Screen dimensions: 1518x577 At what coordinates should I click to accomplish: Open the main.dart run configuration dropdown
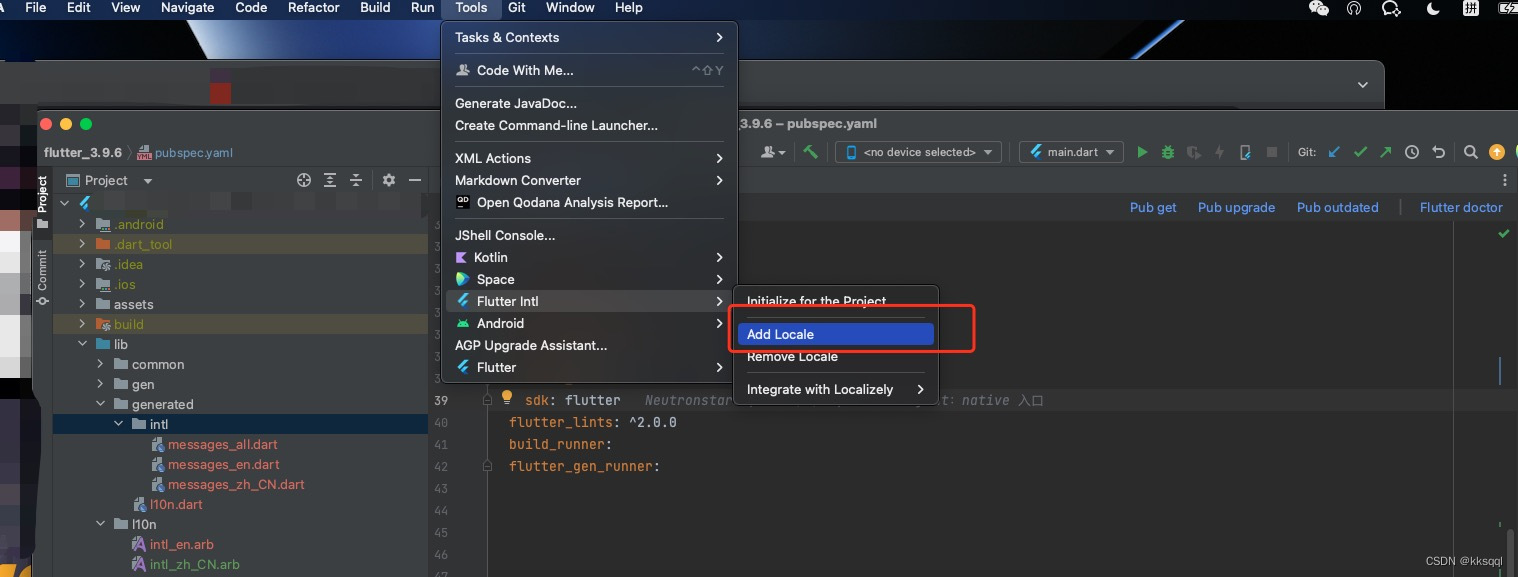pyautogui.click(x=1072, y=152)
